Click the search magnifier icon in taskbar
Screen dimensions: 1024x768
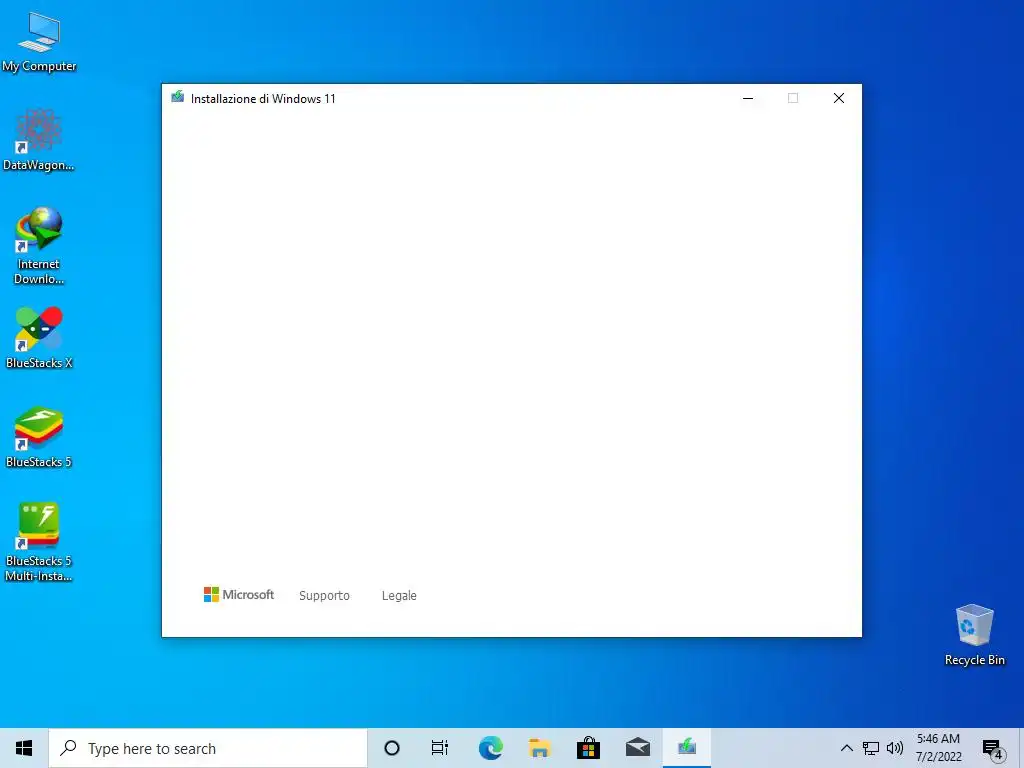pyautogui.click(x=69, y=748)
